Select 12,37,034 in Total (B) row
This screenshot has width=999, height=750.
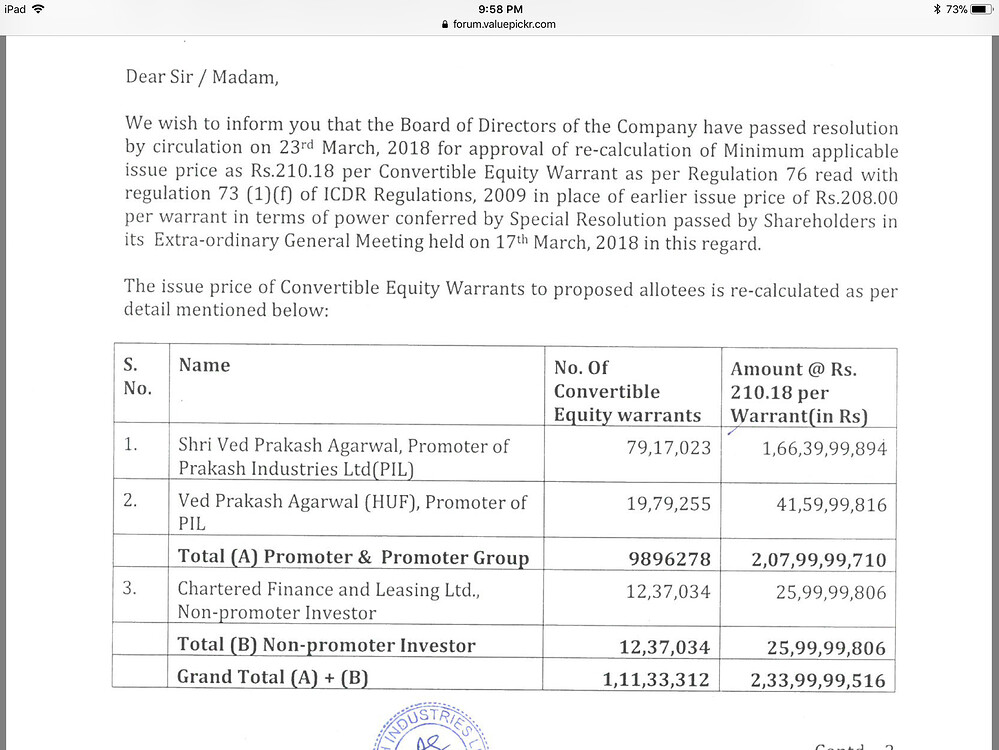click(665, 647)
